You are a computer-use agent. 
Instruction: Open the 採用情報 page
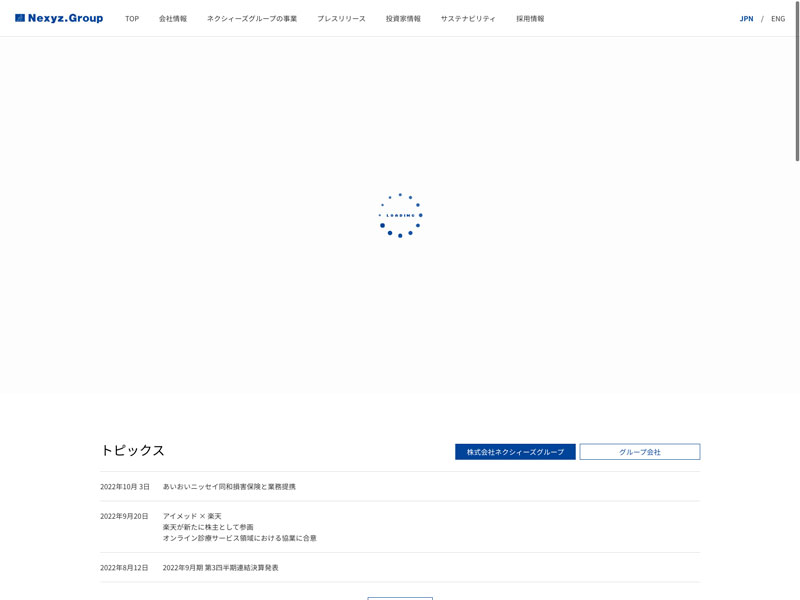point(530,19)
